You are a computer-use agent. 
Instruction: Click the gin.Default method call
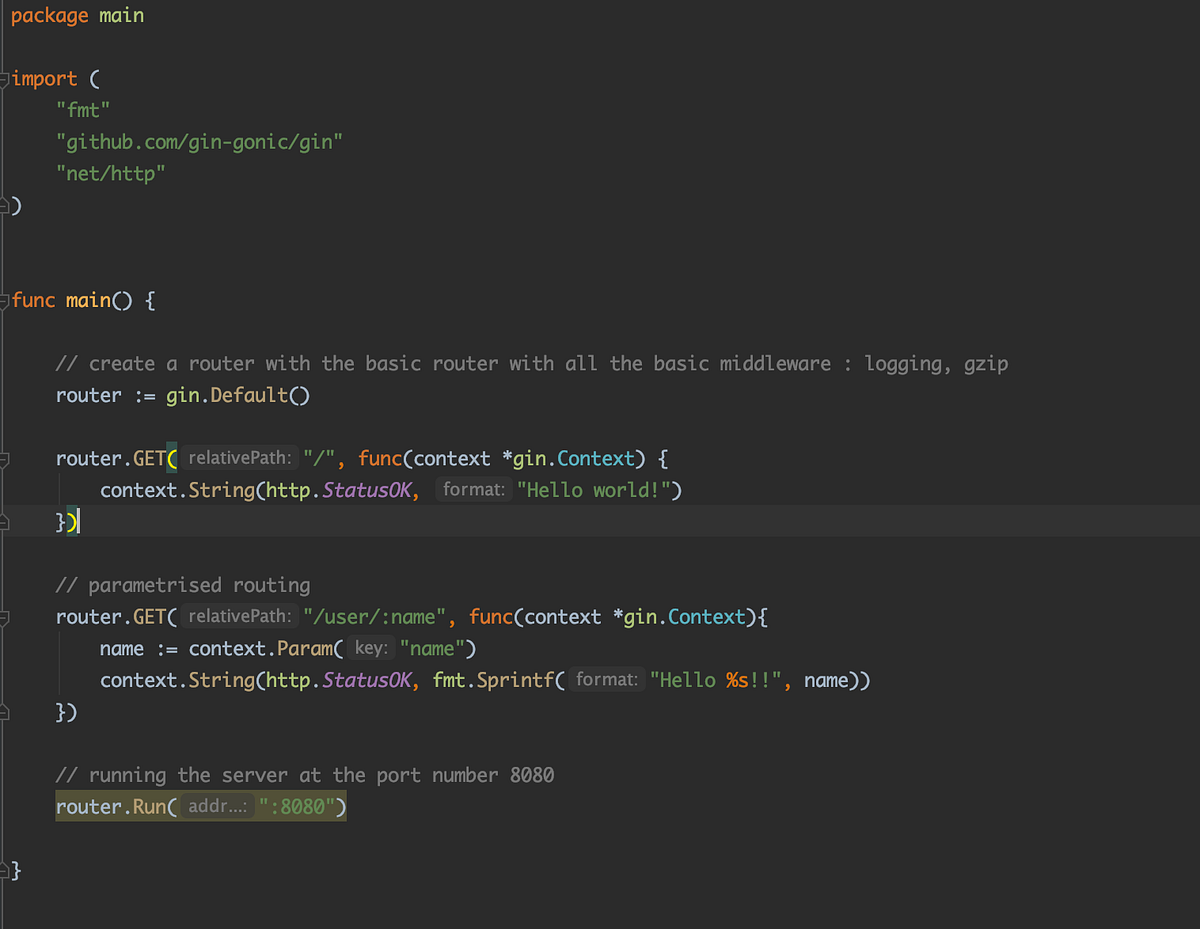(x=237, y=395)
